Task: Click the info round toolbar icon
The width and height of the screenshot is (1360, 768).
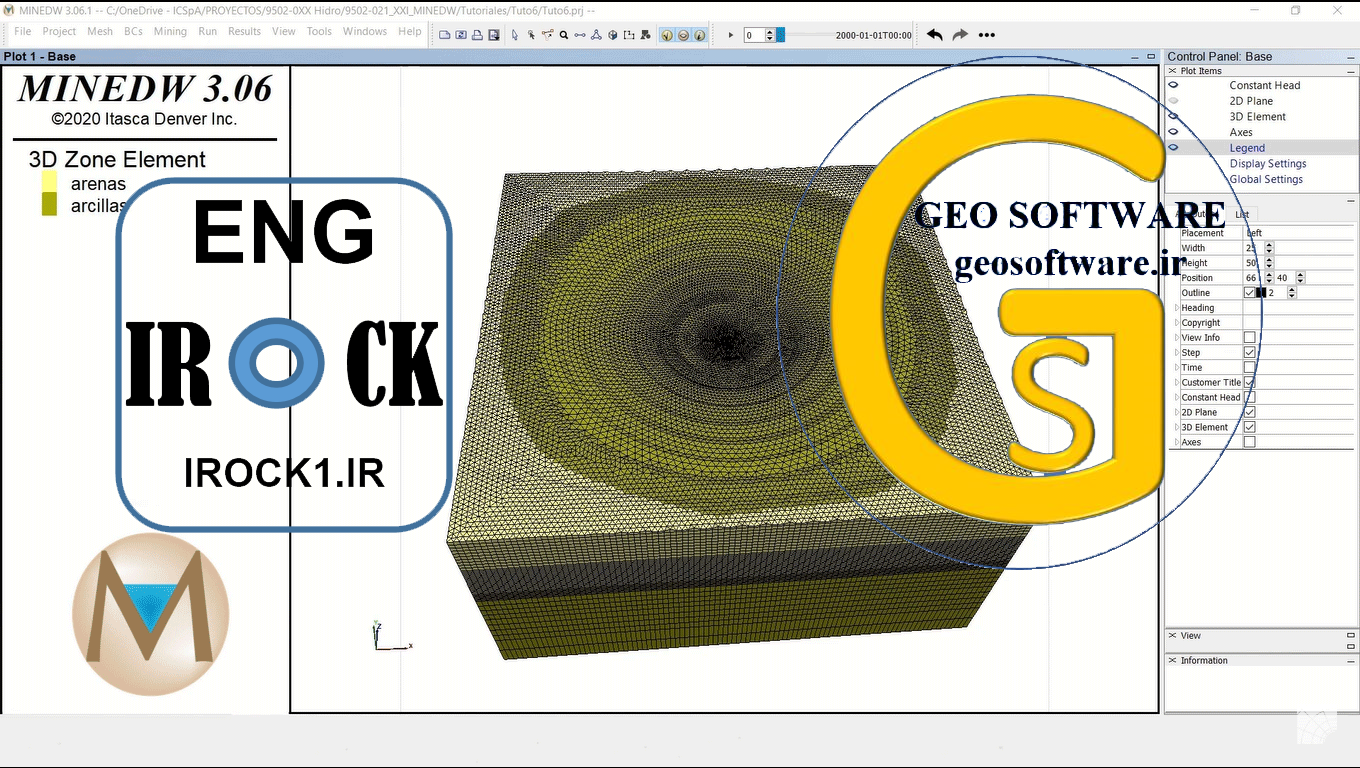Action: [x=699, y=34]
